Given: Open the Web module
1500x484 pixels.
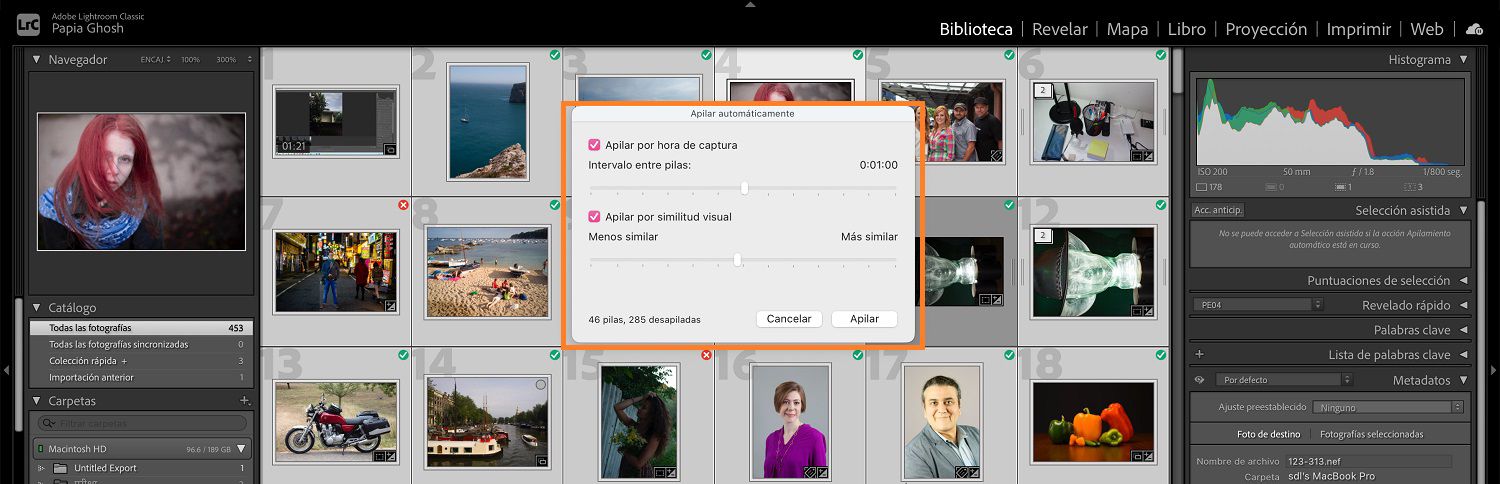Looking at the screenshot, I should 1427,29.
